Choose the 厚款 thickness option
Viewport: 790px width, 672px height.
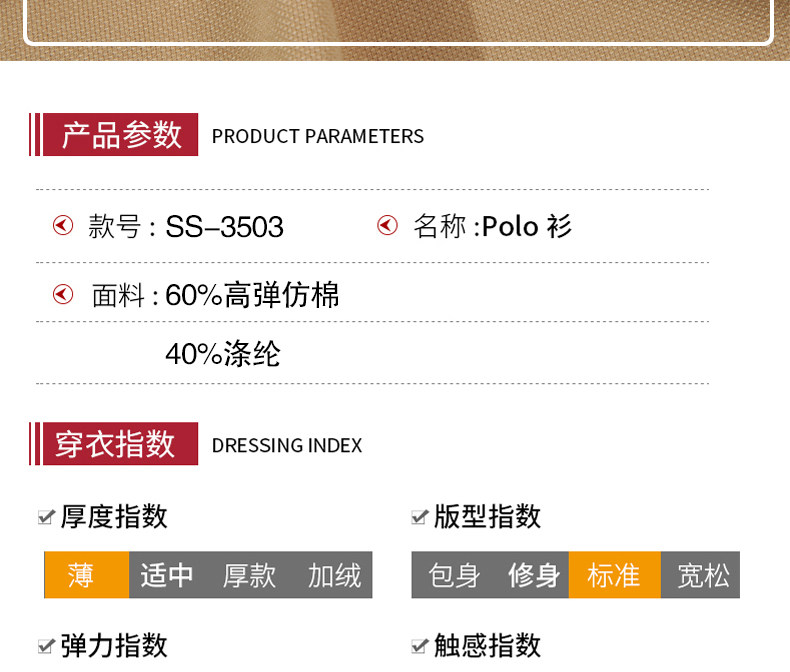tap(249, 575)
